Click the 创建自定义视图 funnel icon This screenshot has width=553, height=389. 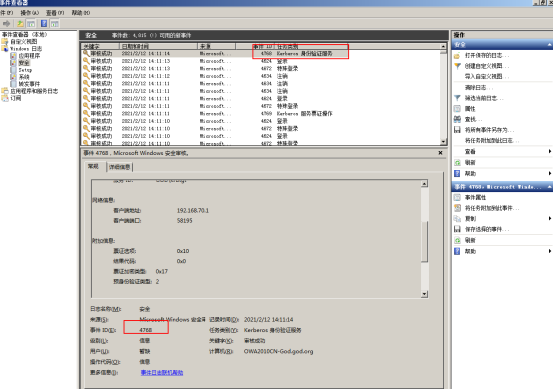click(457, 66)
